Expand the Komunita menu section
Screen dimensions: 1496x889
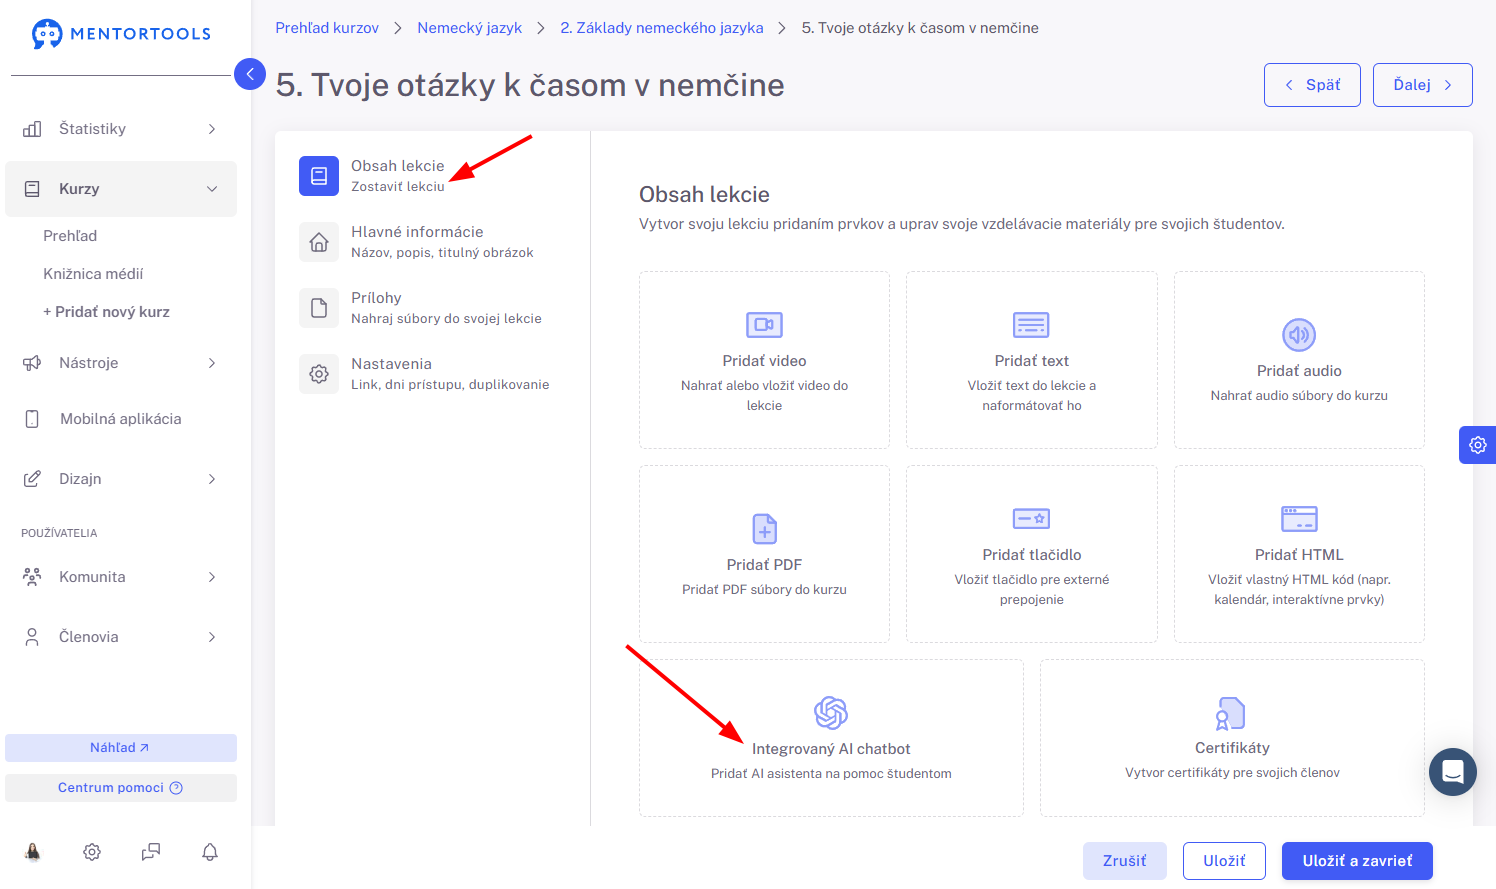pyautogui.click(x=121, y=577)
